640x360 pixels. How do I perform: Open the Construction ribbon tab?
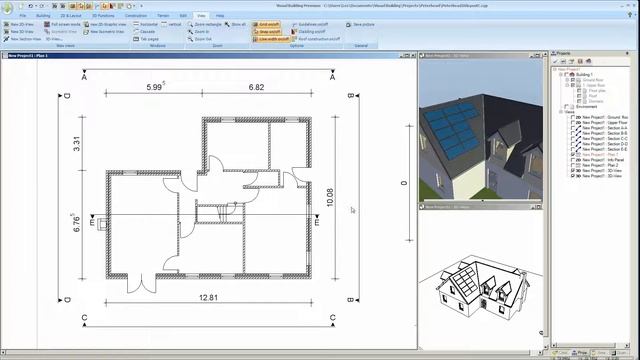(x=136, y=16)
